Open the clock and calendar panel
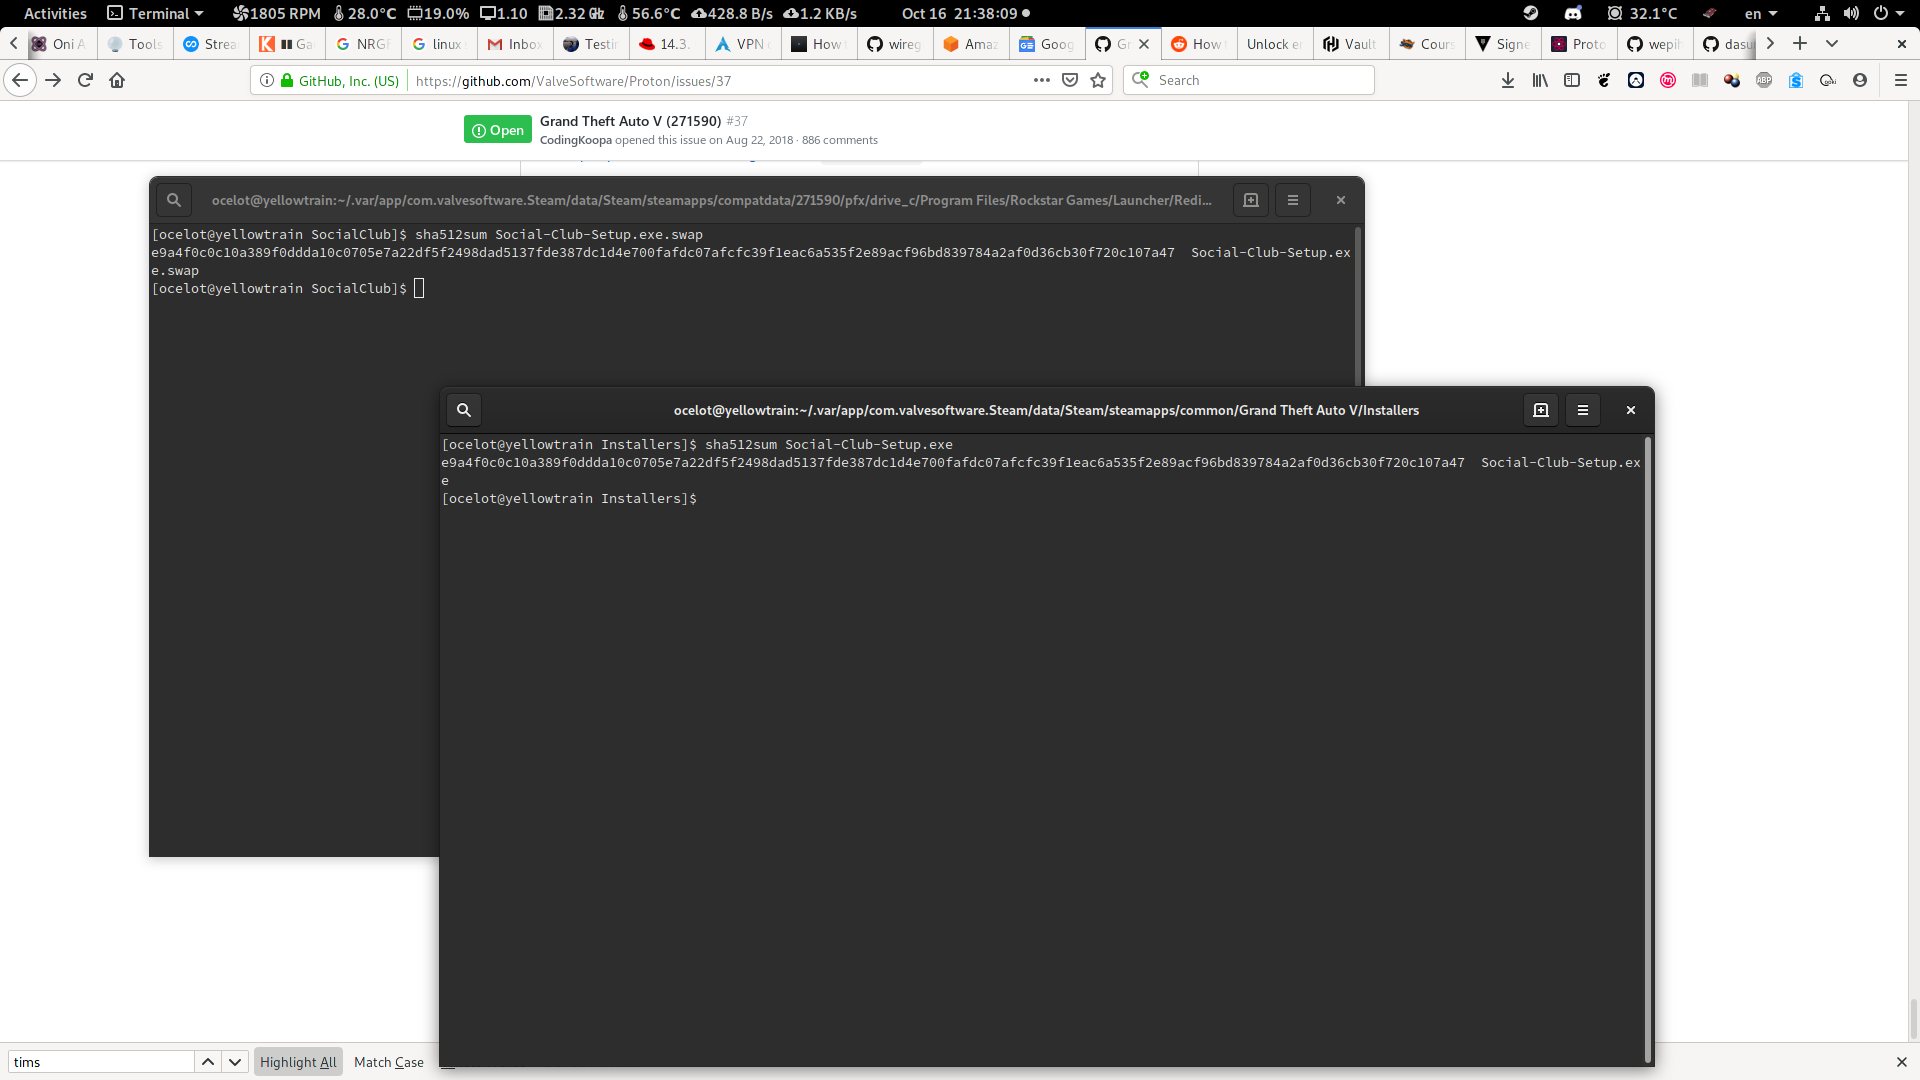 [965, 13]
